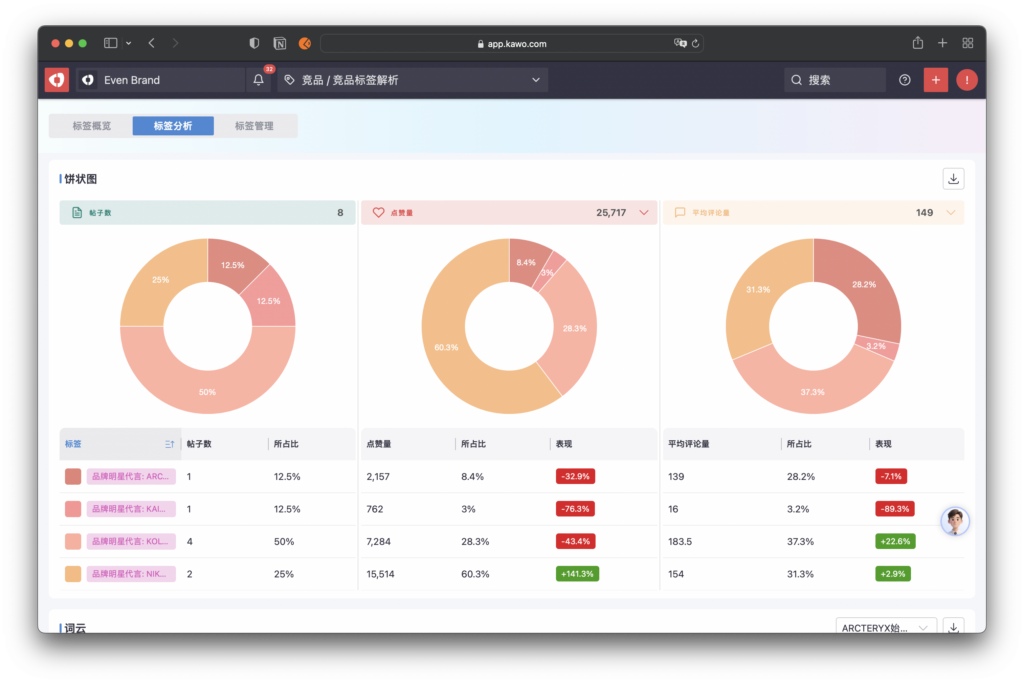Open the ARCTERYX word cloud dropdown
The image size is (1024, 683).
[886, 627]
